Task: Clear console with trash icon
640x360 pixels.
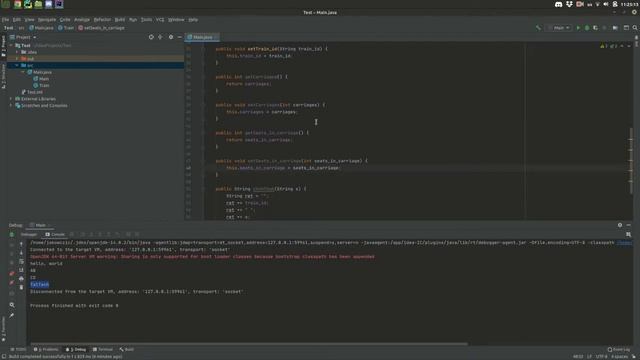Action: pyautogui.click(x=21, y=287)
